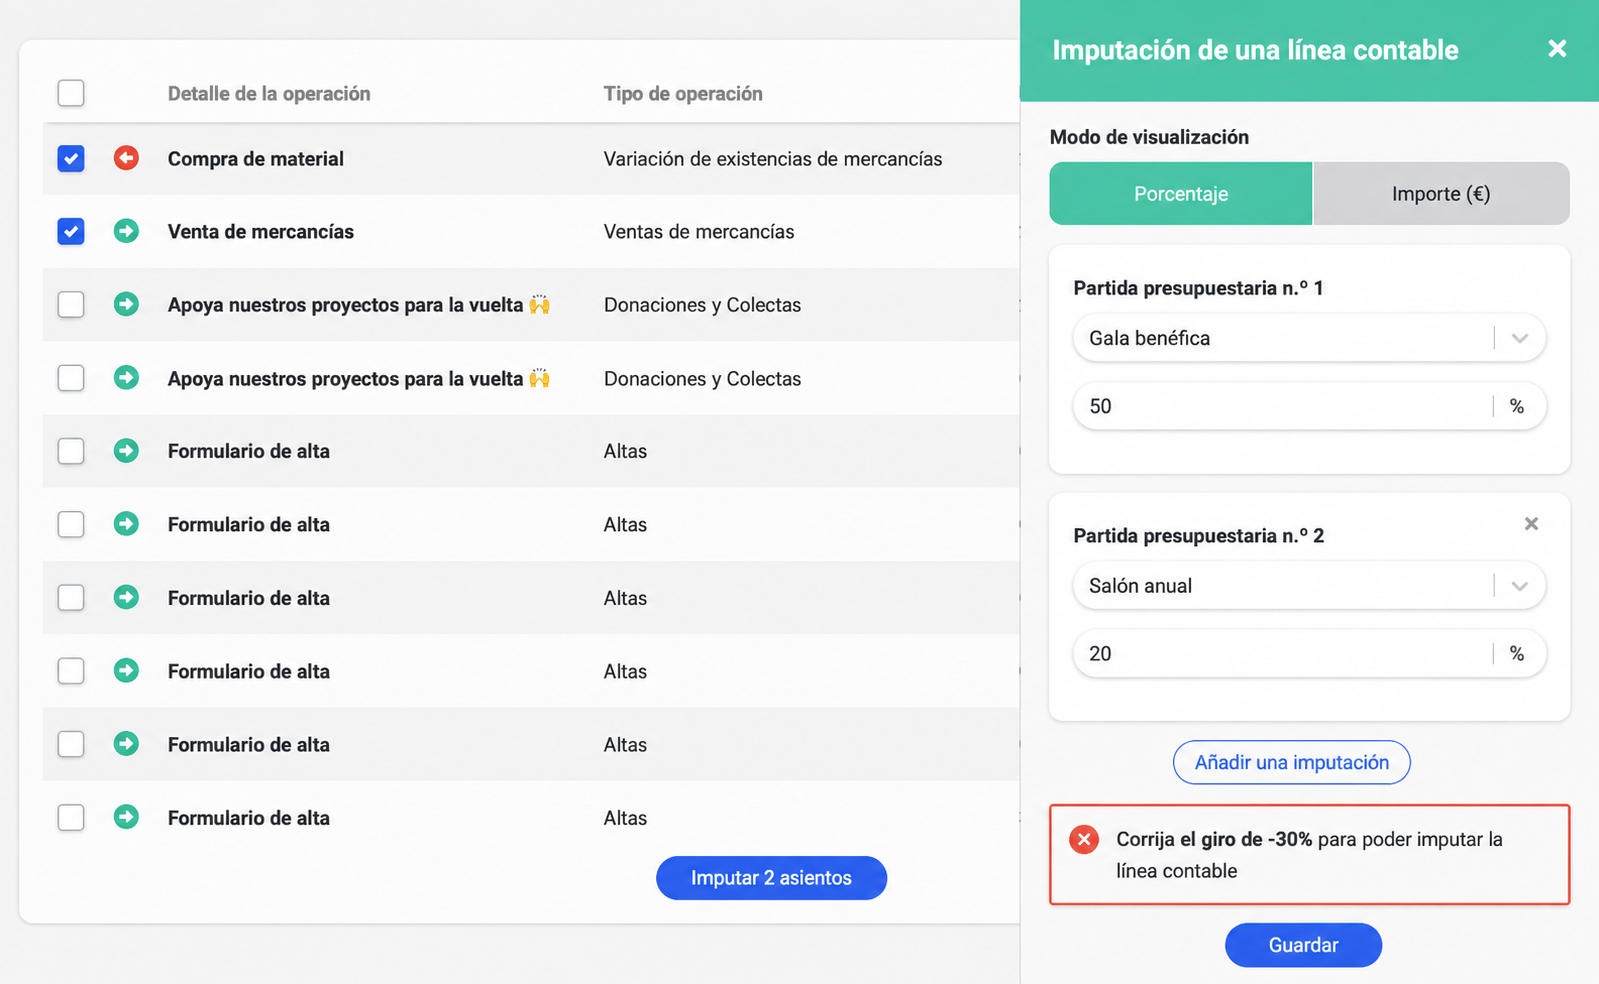Viewport: 1599px width, 984px height.
Task: Switch to the Importe (€) display mode
Action: coord(1441,194)
